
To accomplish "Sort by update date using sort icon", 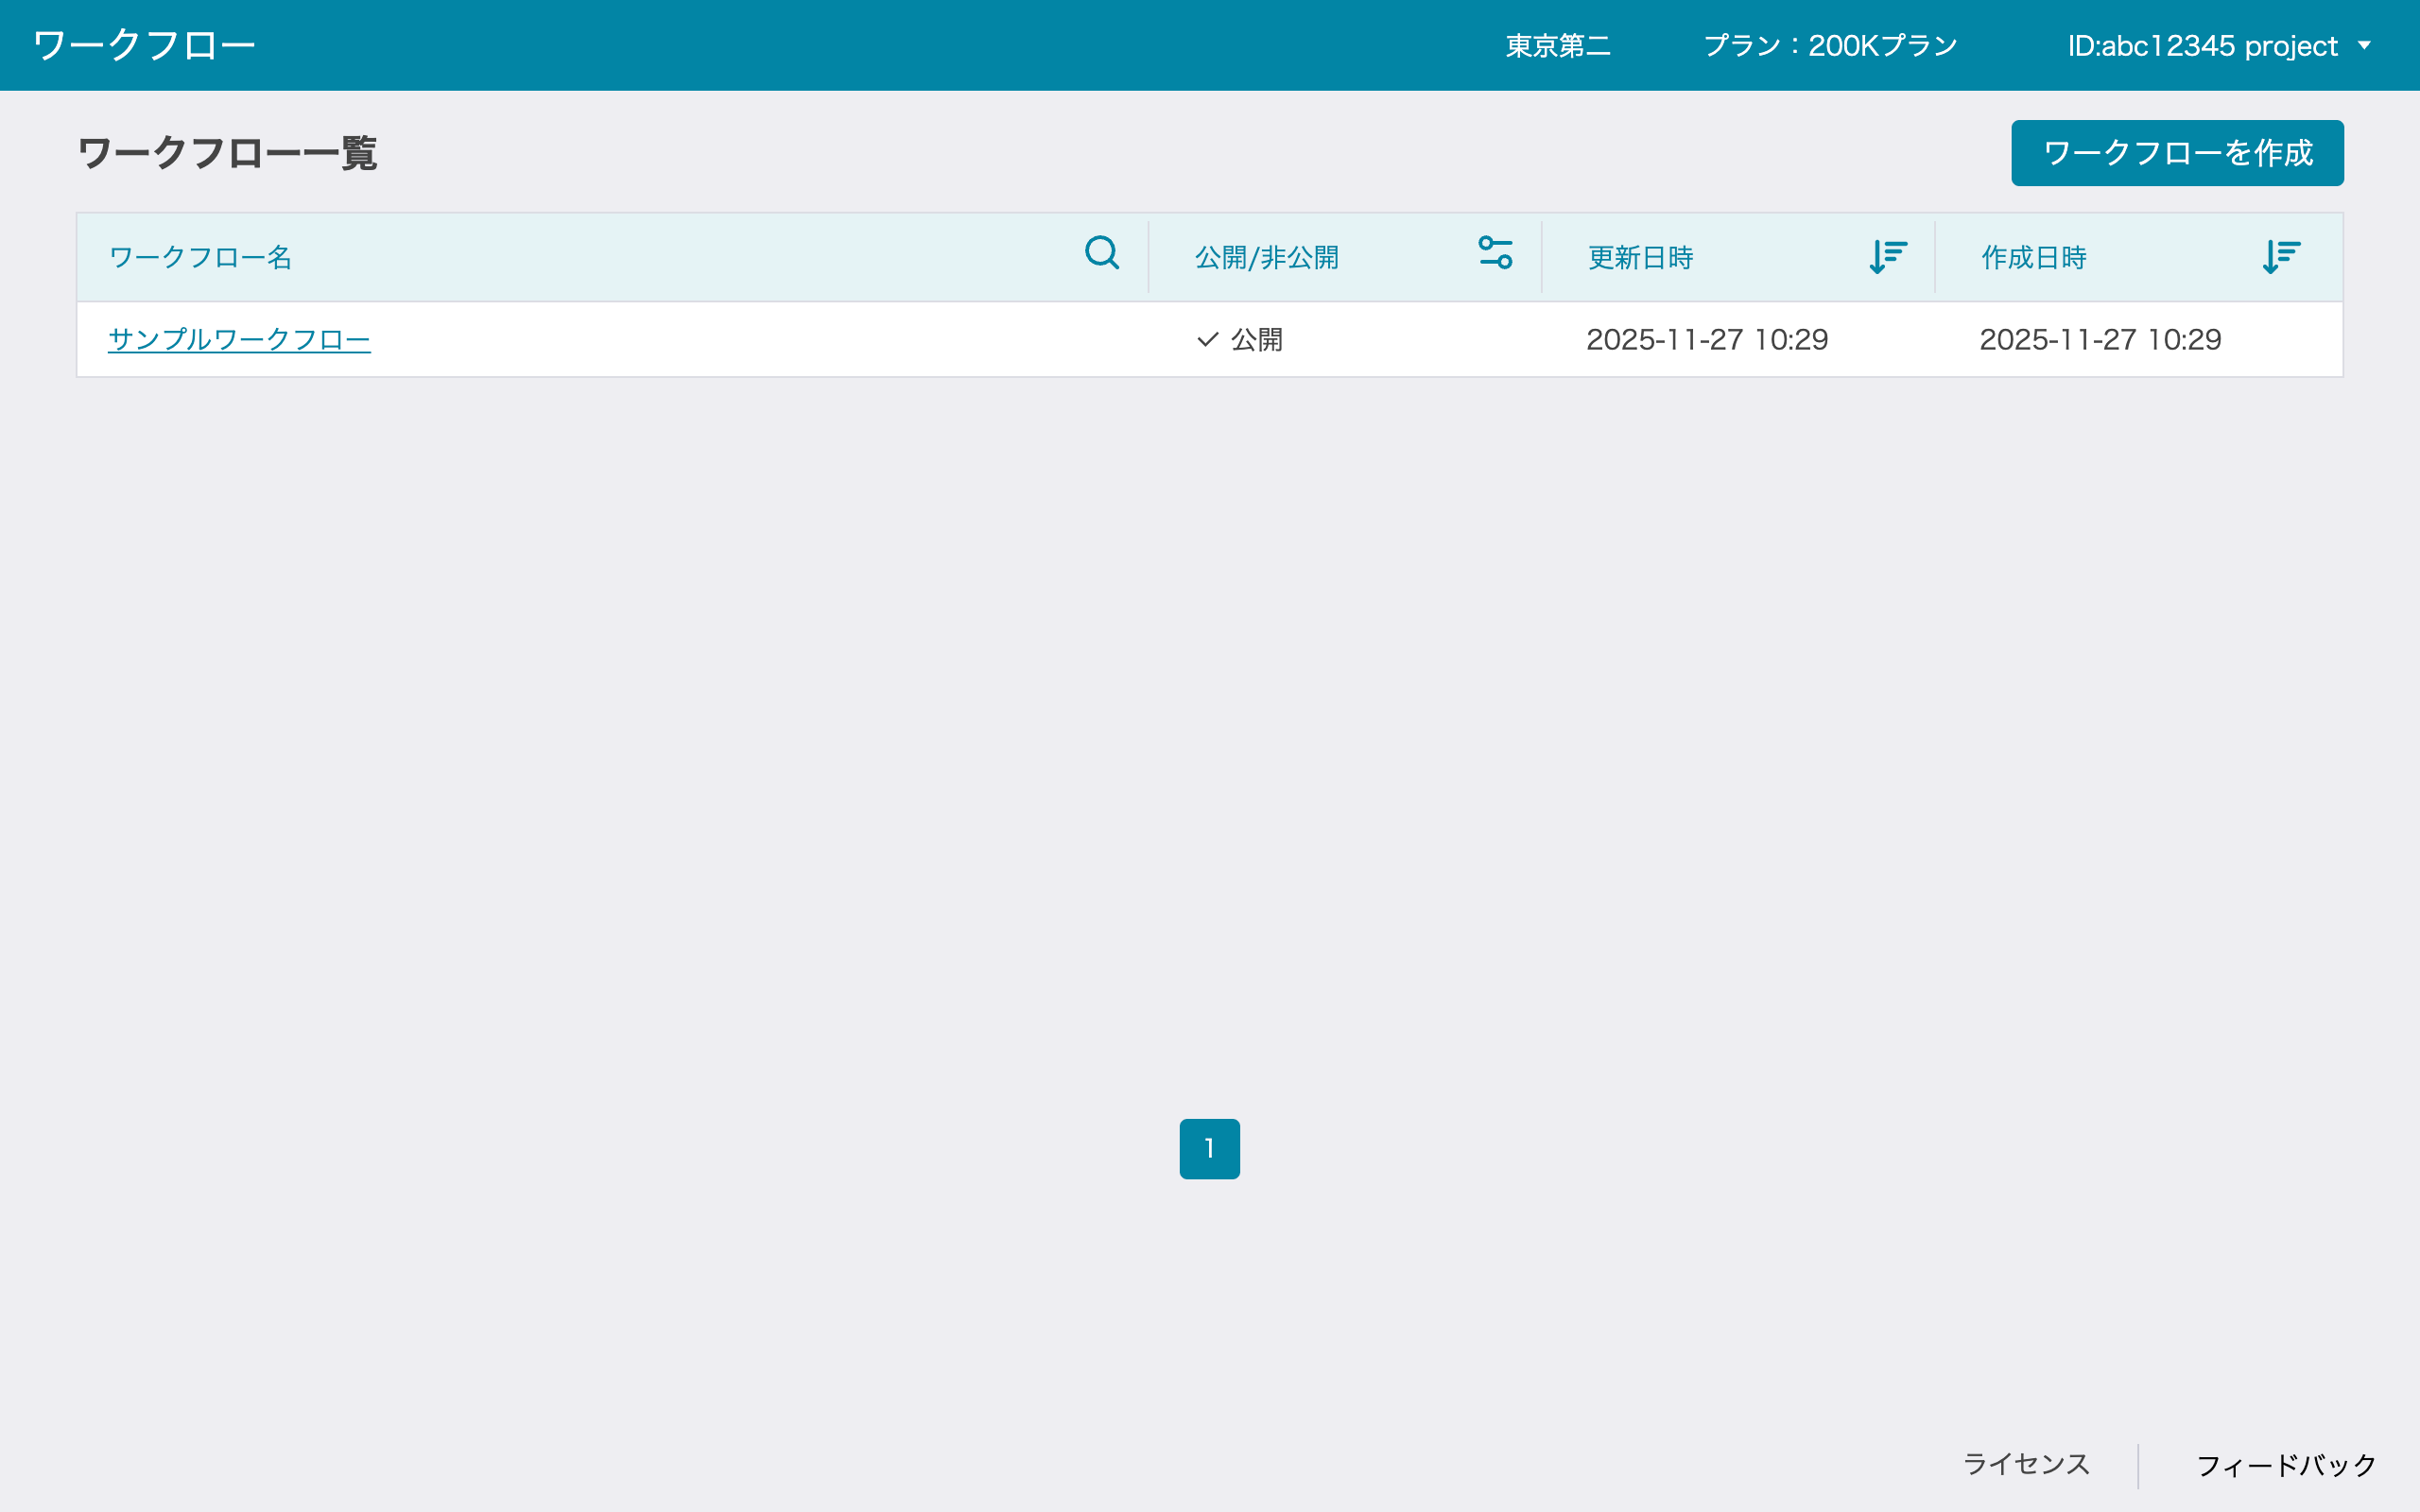I will click(x=1887, y=256).
